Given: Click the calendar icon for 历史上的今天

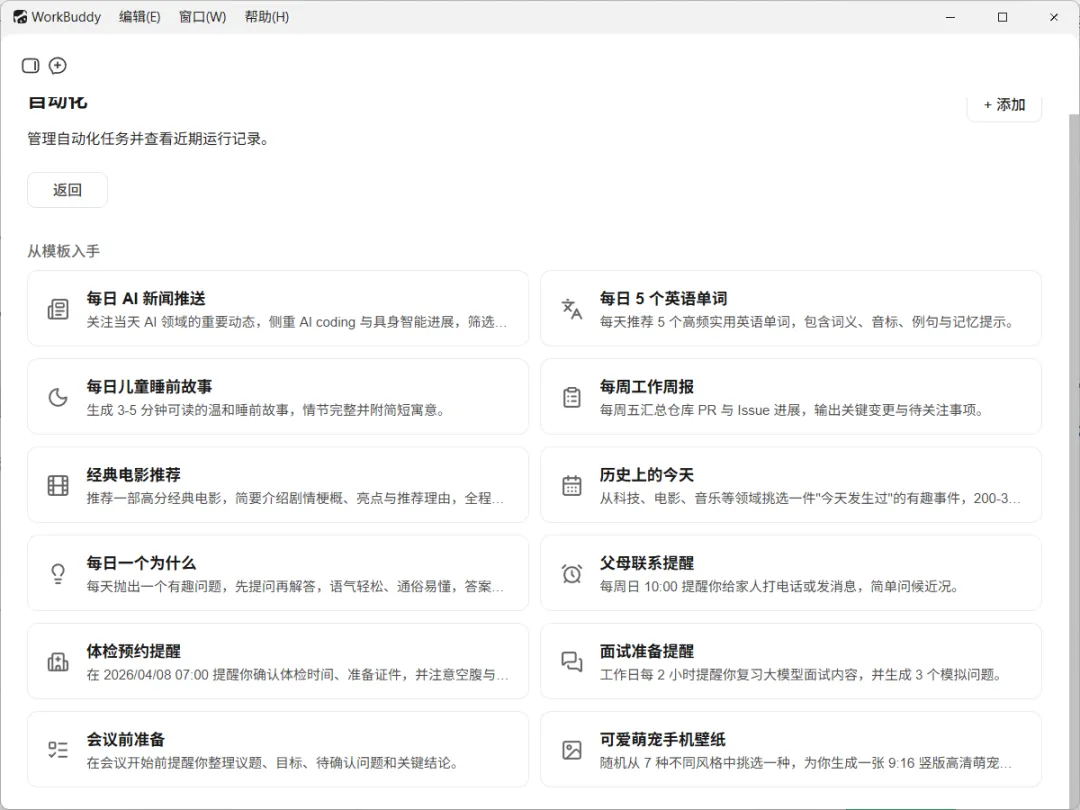Looking at the screenshot, I should click(572, 485).
